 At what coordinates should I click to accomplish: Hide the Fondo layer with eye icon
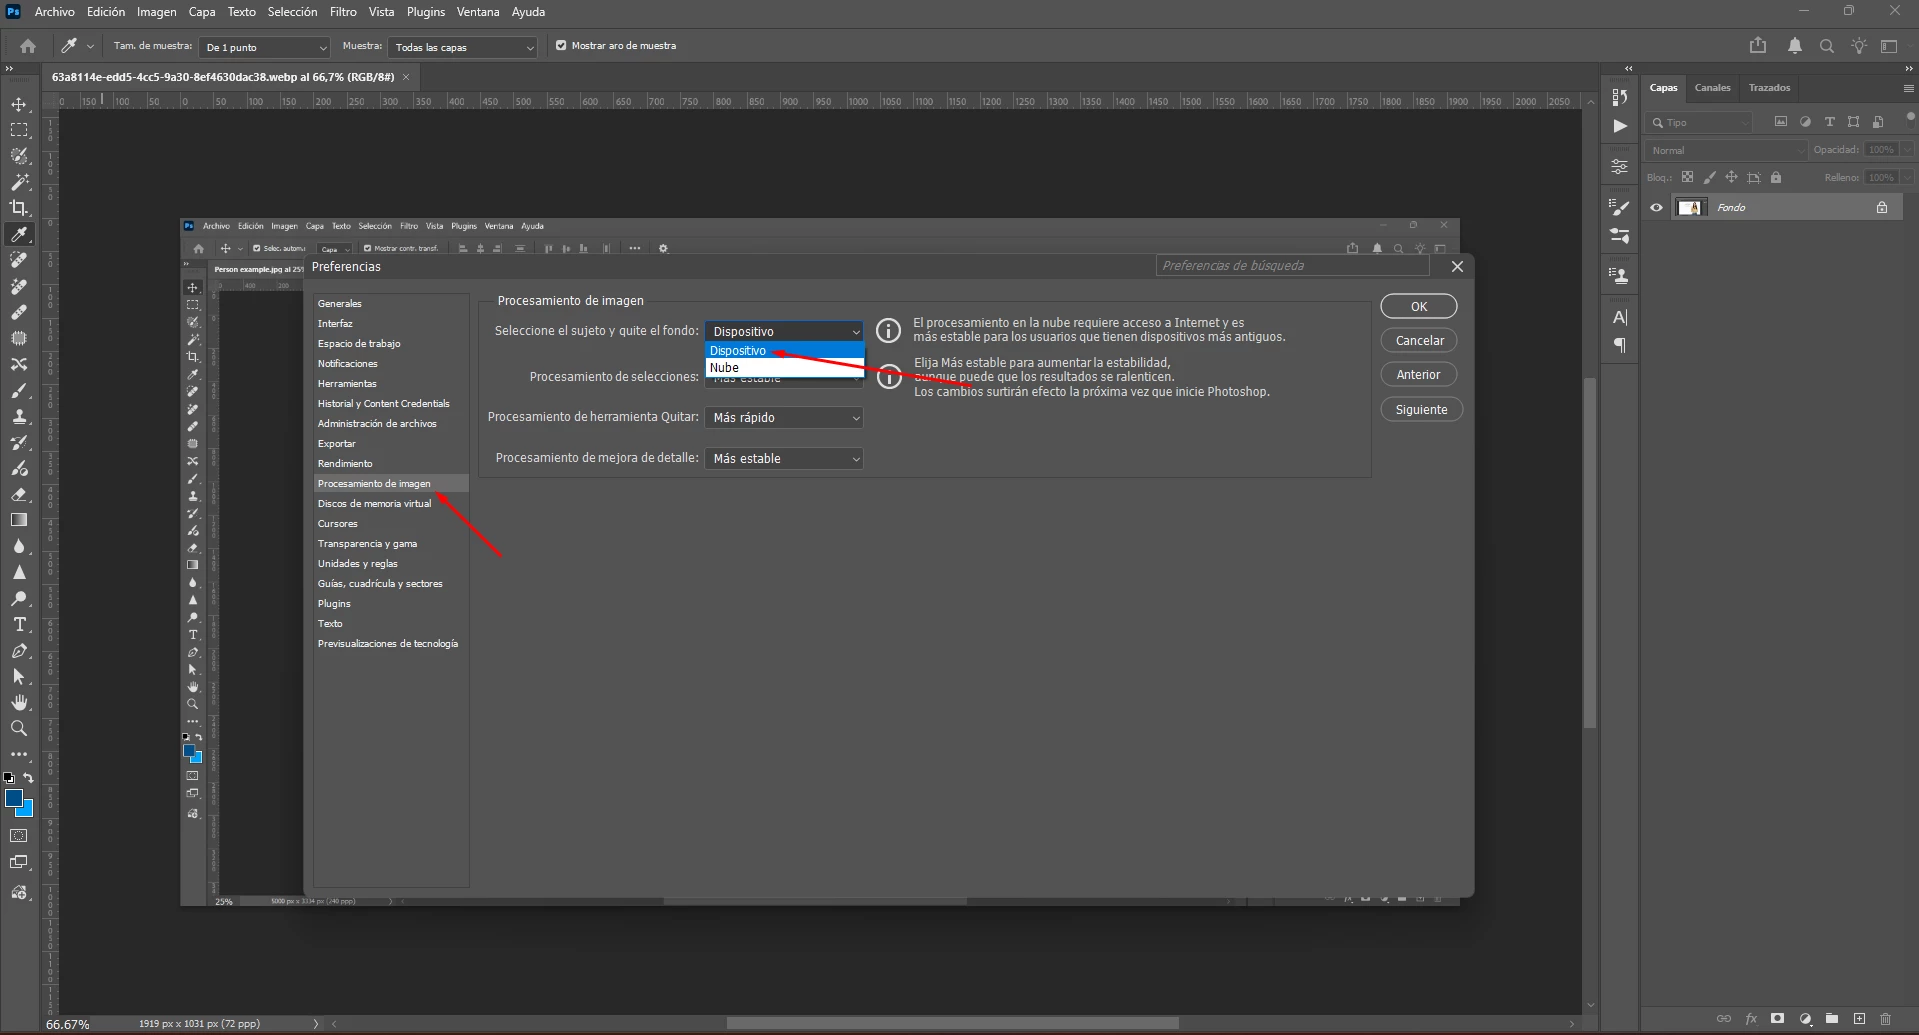point(1656,208)
